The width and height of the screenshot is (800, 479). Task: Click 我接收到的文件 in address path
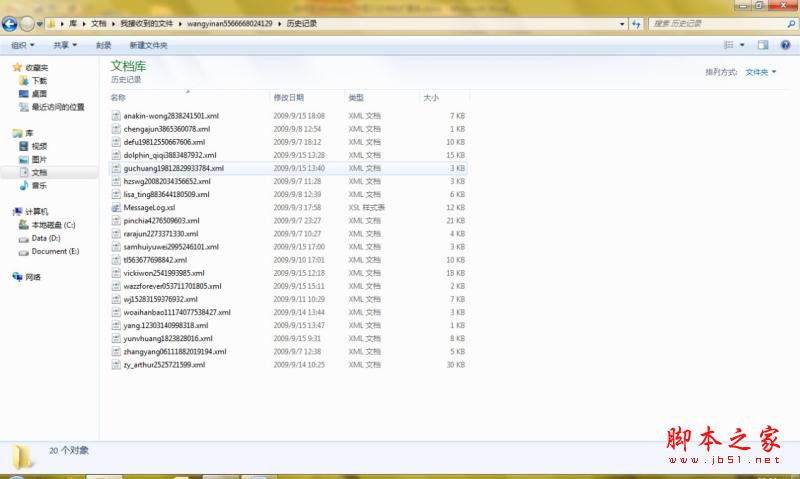[146, 23]
